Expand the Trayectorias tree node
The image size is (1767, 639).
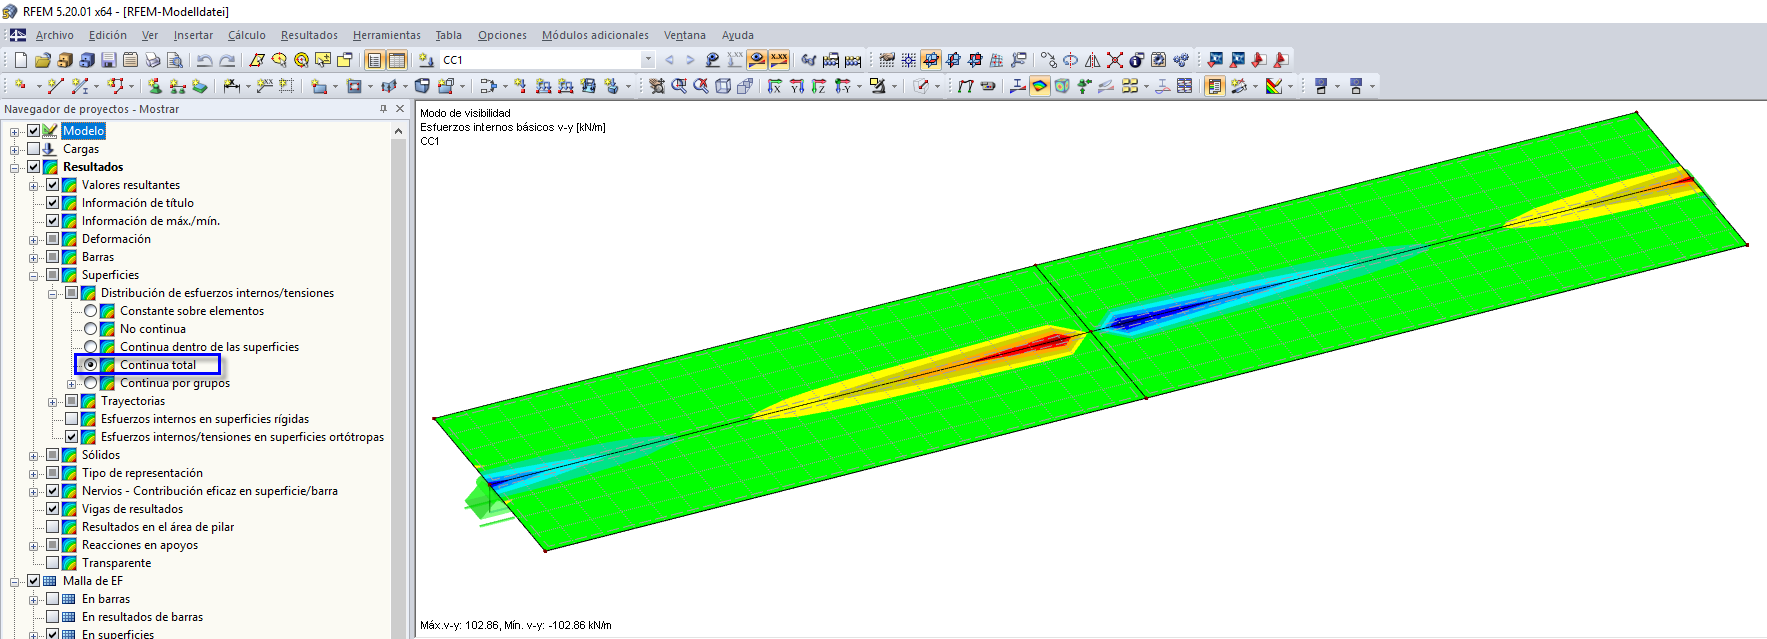point(53,401)
